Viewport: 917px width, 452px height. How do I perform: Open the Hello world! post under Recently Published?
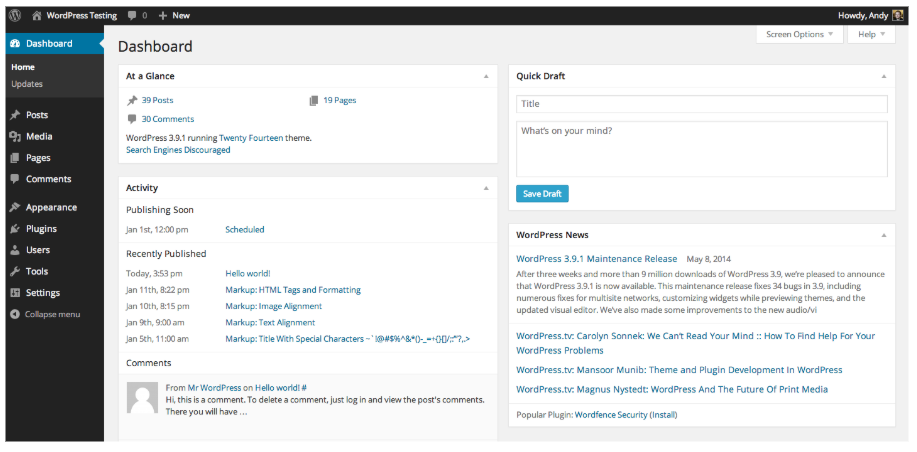248,274
